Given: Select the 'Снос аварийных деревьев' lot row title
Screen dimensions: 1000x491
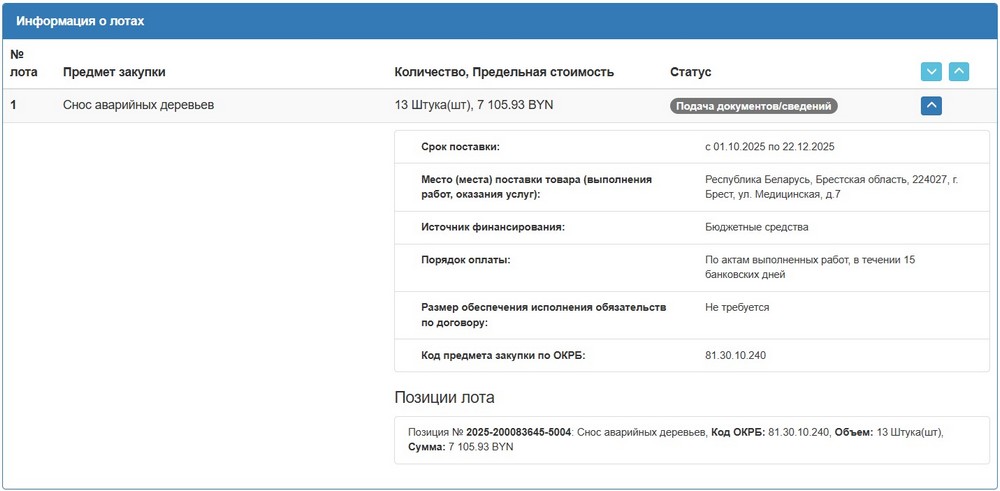Looking at the screenshot, I should [138, 105].
